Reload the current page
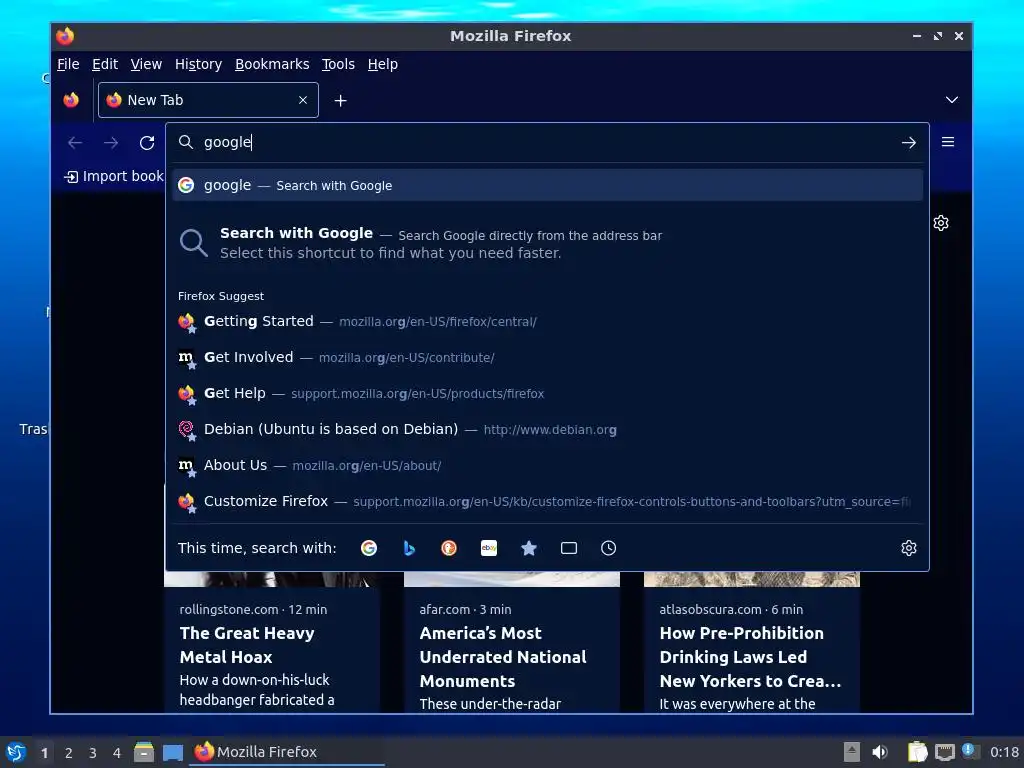The width and height of the screenshot is (1024, 768). [x=147, y=142]
